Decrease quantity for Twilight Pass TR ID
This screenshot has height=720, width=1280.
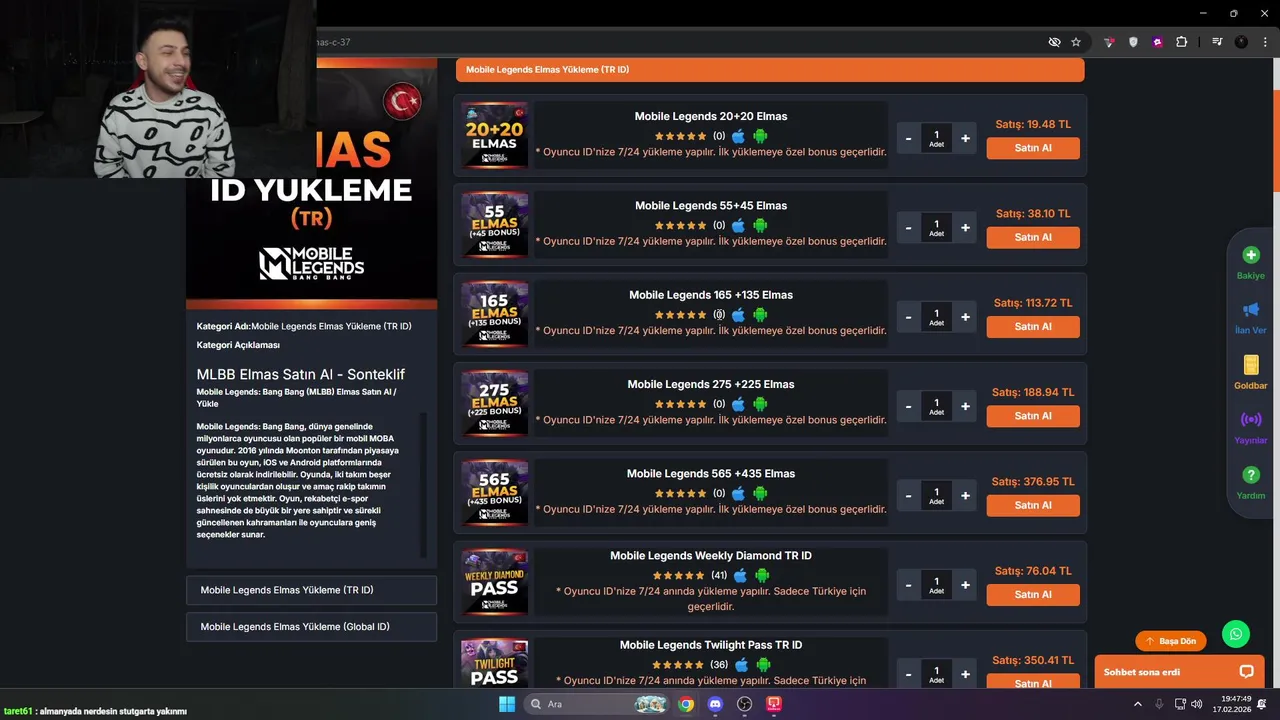908,674
